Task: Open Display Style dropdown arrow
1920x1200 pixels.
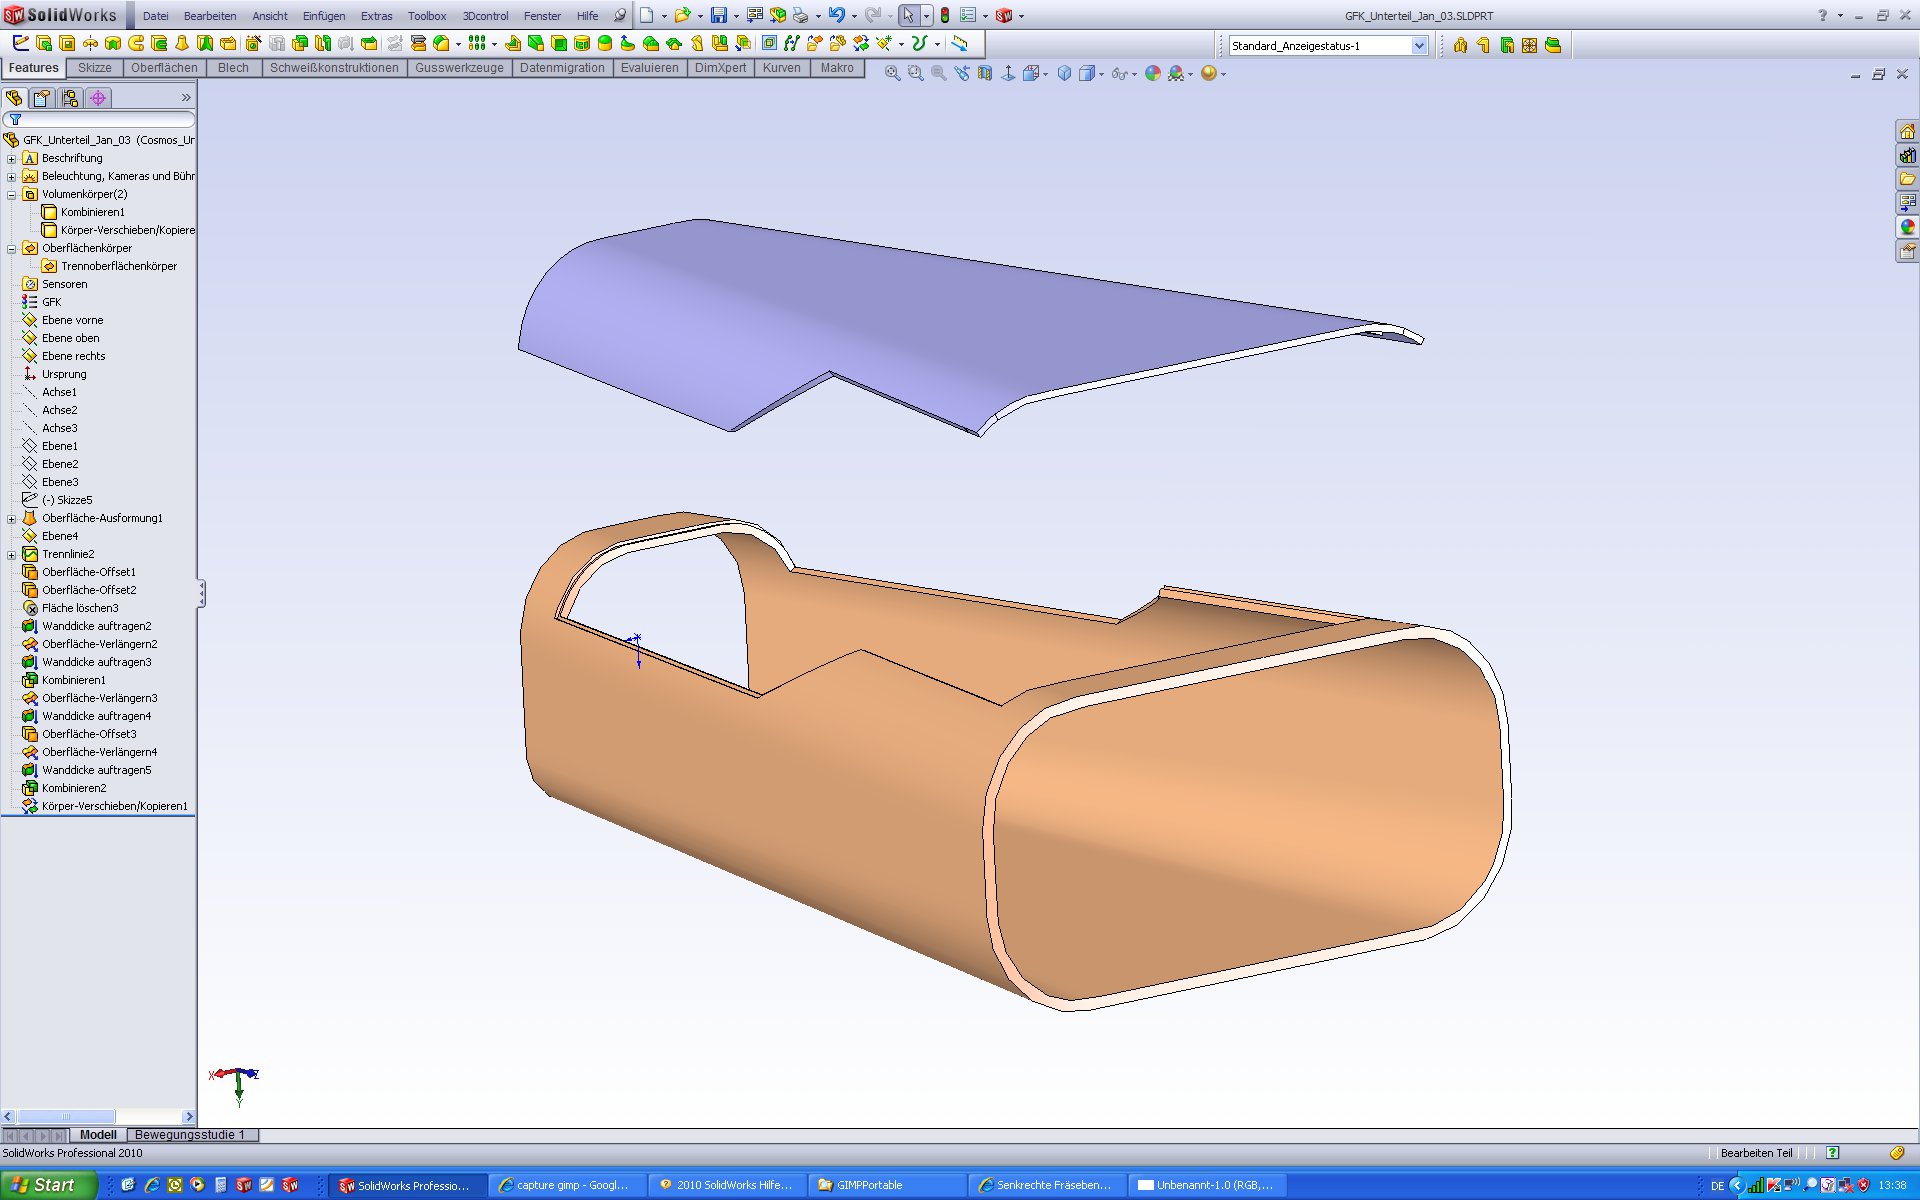Action: [1101, 74]
